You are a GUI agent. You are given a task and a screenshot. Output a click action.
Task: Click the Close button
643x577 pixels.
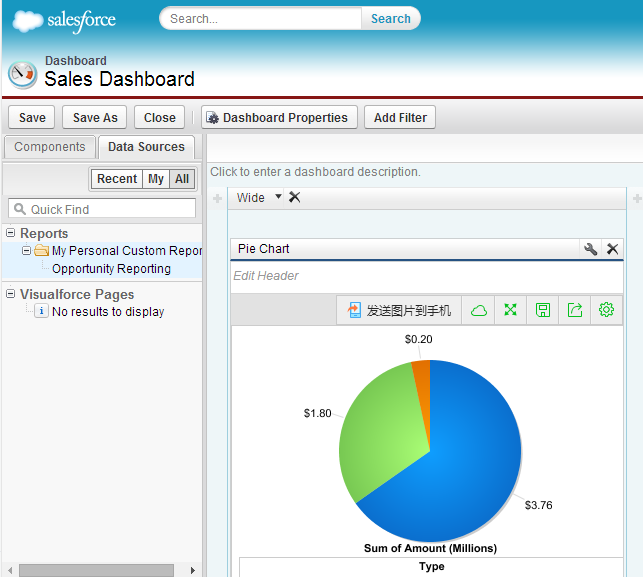[x=160, y=118]
